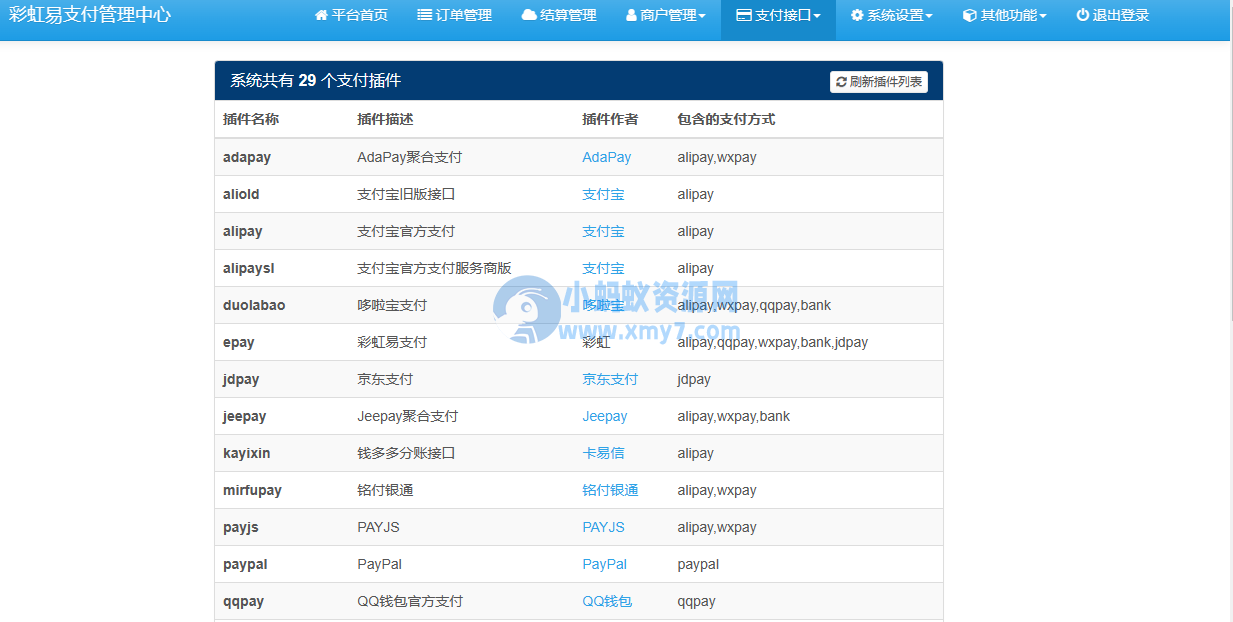Screen dimensions: 1233x622
Task: Open the 支付宝 author link in alipaysl row
Action: 603,268
